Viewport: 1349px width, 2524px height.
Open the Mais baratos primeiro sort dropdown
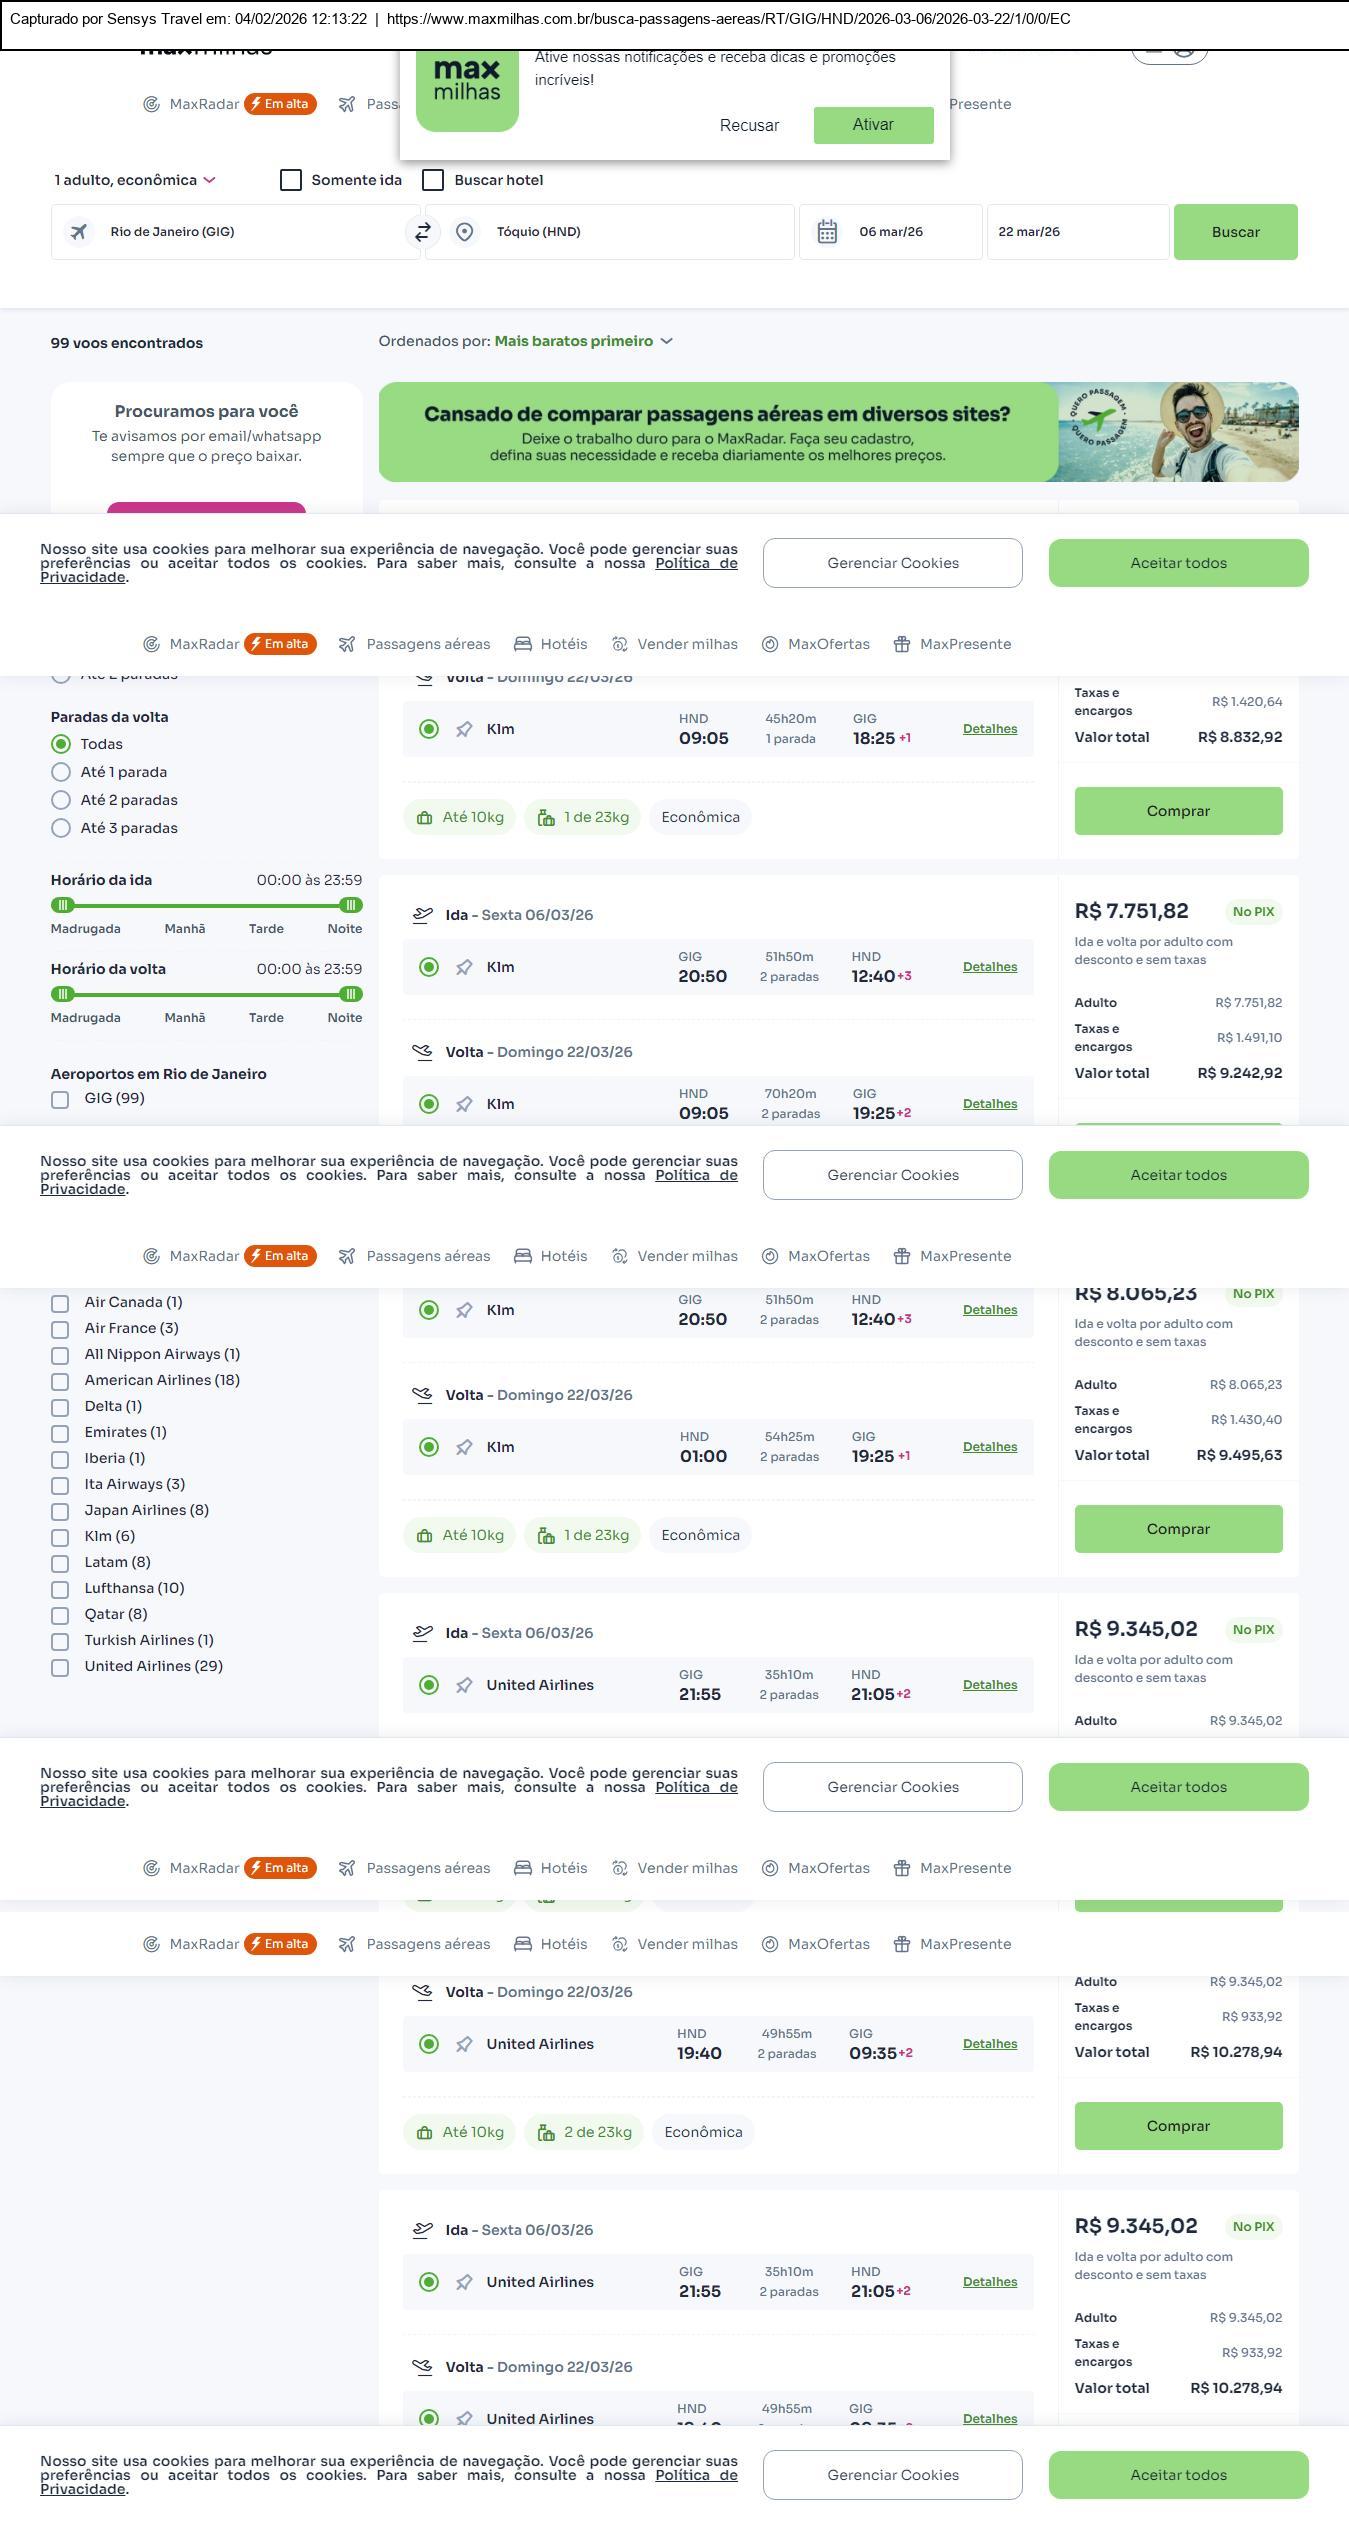(x=583, y=341)
